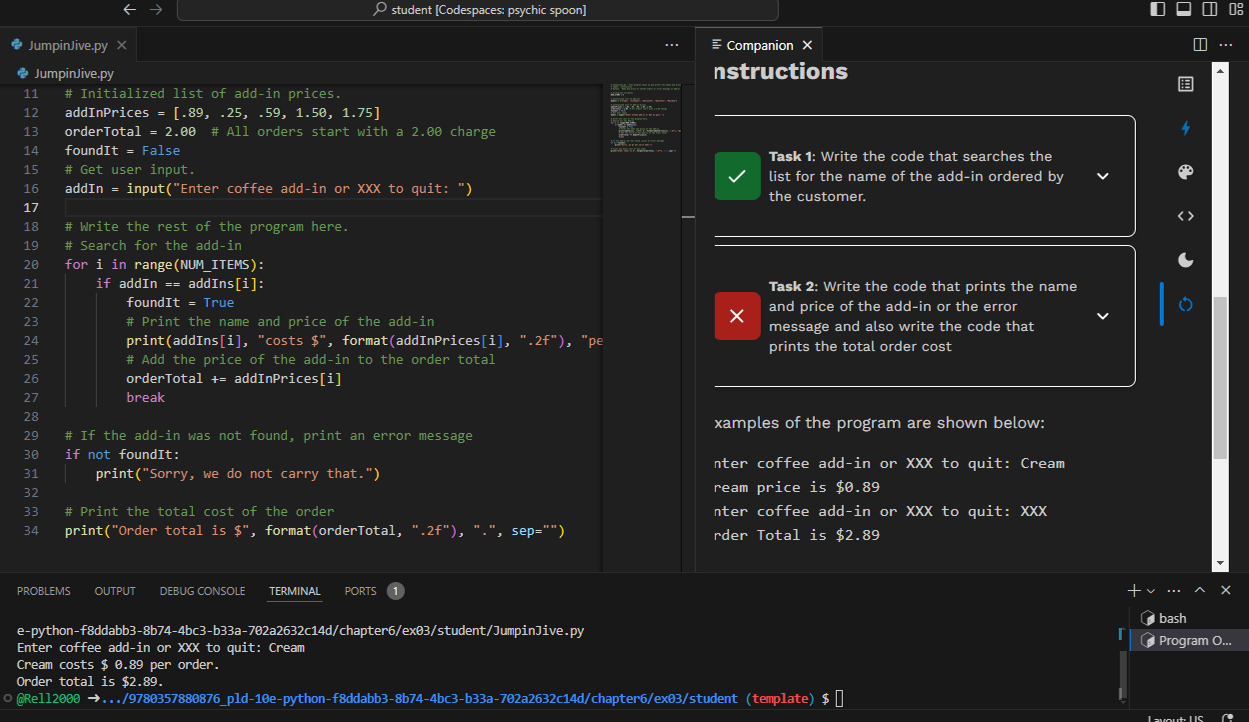The height and width of the screenshot is (722, 1249).
Task: Click Task 2 red X icon
Action: [x=737, y=316]
